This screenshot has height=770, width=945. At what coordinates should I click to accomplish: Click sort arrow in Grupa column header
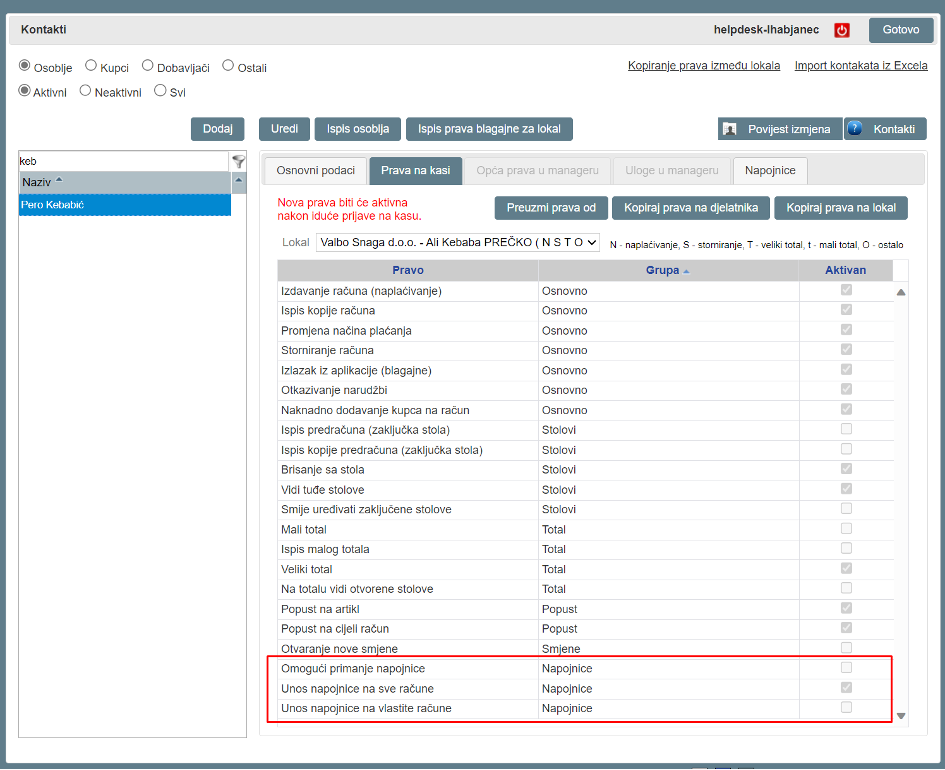point(686,271)
